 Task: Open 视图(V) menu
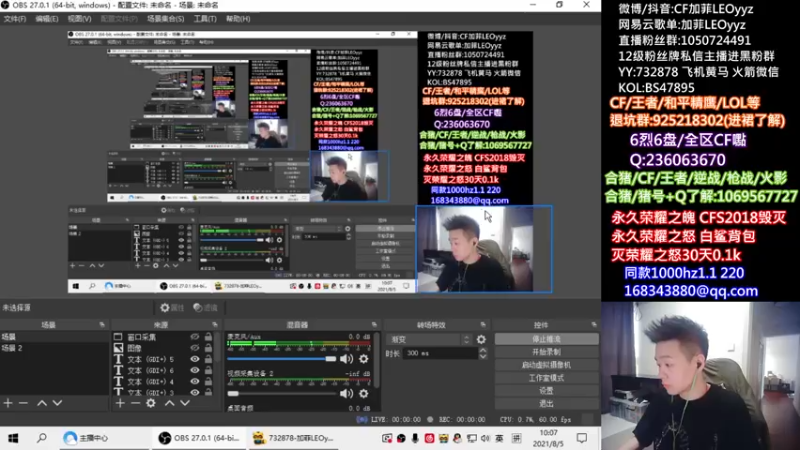[x=80, y=19]
